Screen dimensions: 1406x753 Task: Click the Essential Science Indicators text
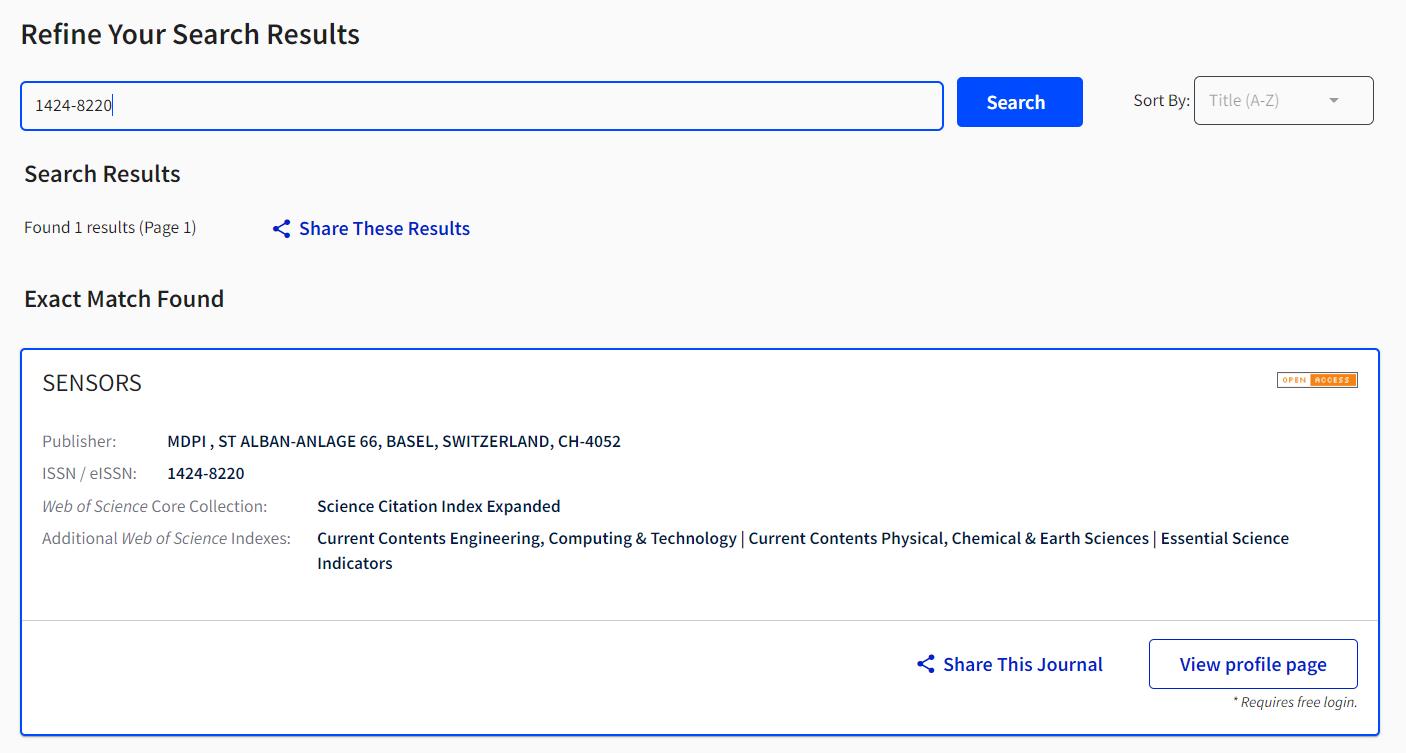[1224, 538]
